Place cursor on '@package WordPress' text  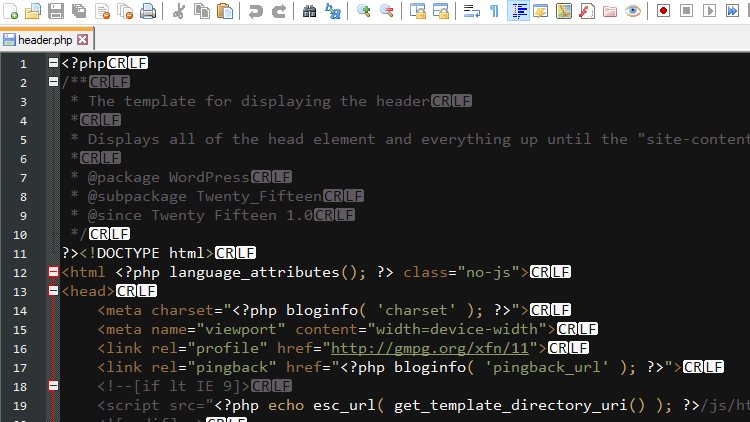click(x=168, y=178)
